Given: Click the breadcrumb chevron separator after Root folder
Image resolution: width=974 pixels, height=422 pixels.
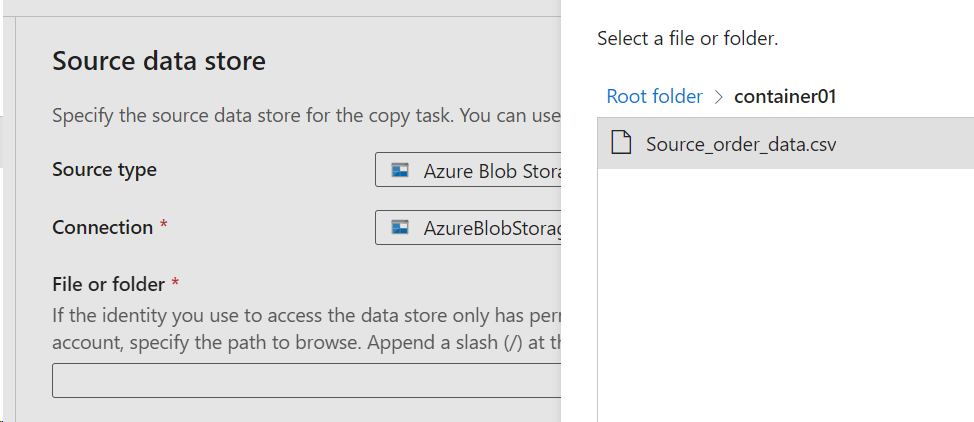Looking at the screenshot, I should 718,97.
